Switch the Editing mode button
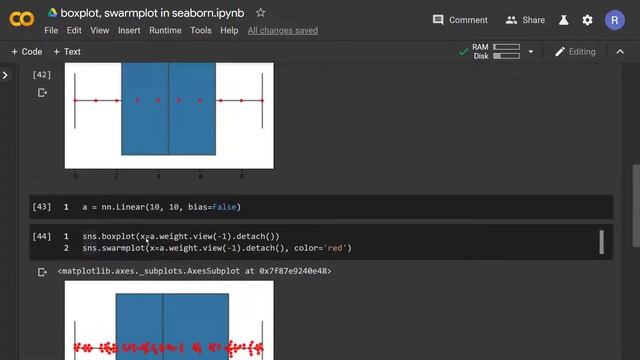640x360 pixels. point(576,52)
